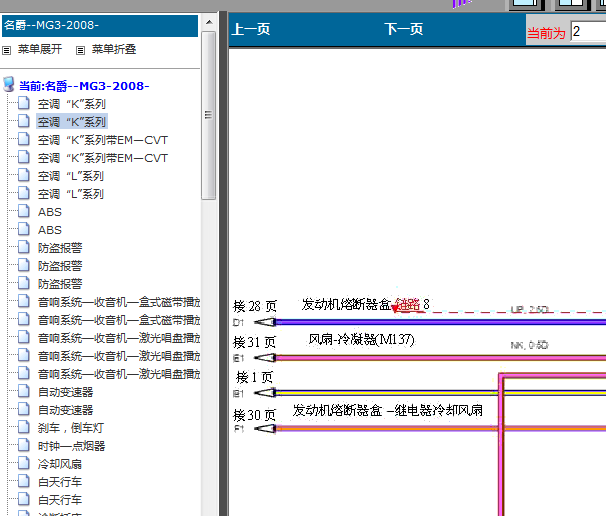Click the computer icon beside 当前:名爵--MG3-2008-
Viewport: 606px width, 516px height.
[9, 84]
